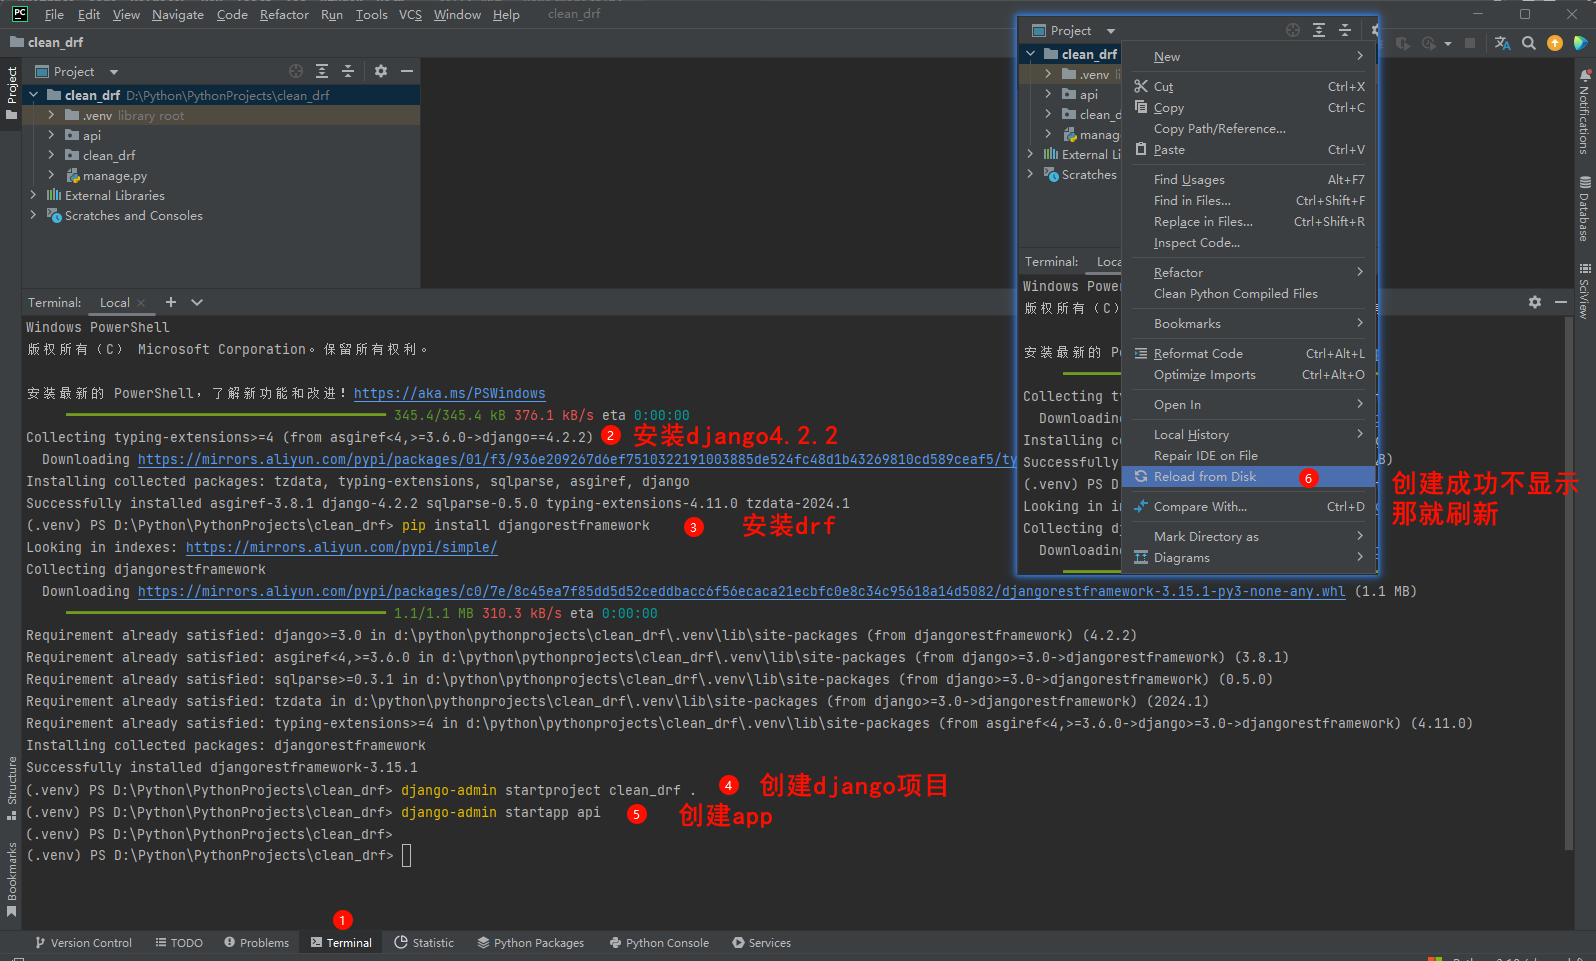The height and width of the screenshot is (961, 1596).
Task: Expand External Libraries node in main tree
Action: 34,195
